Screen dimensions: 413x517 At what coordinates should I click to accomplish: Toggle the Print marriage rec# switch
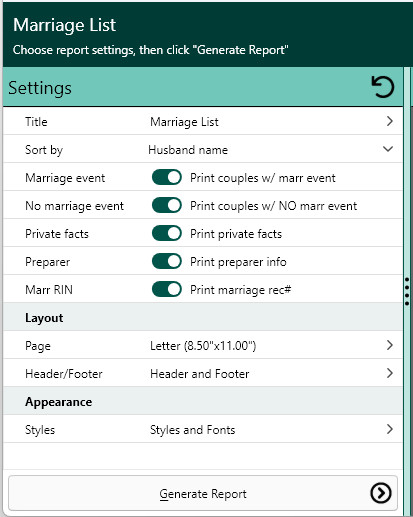[x=167, y=289]
